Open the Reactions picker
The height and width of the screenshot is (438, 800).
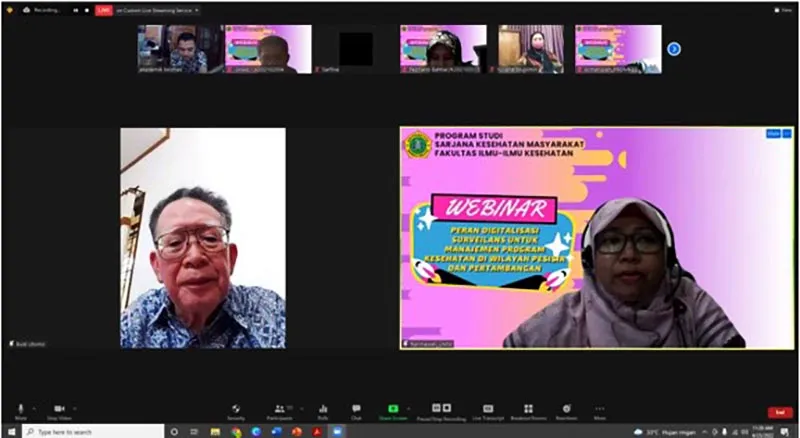tap(566, 411)
